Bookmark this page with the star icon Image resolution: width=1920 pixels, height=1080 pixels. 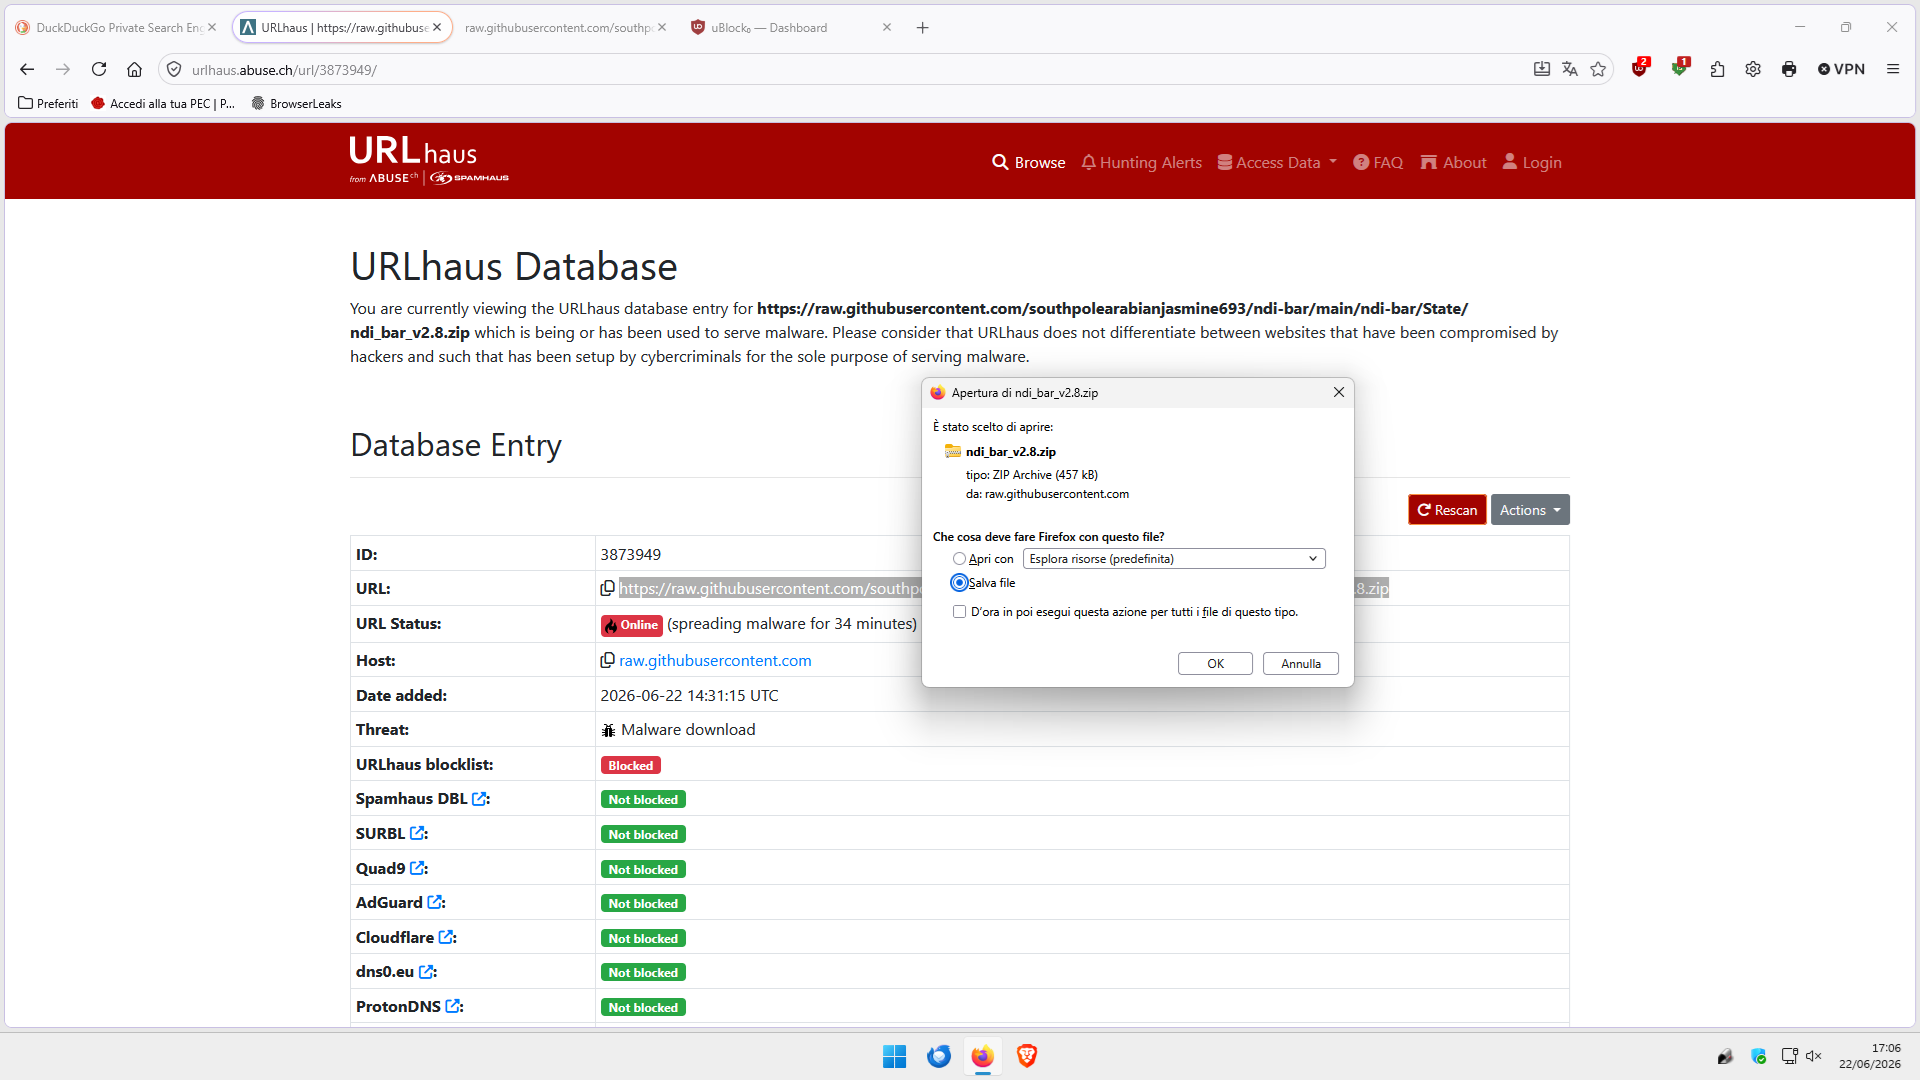[x=1598, y=69]
